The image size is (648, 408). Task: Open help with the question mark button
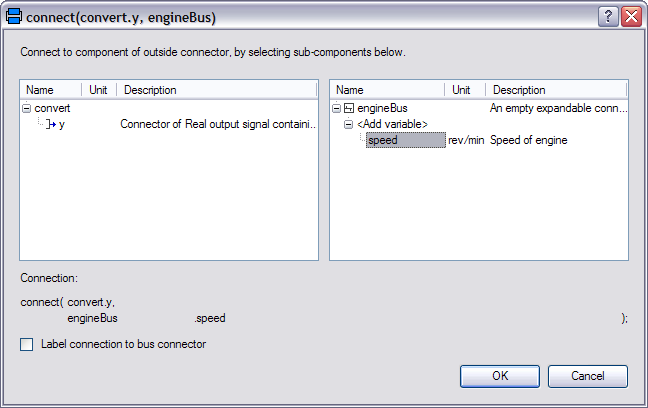click(x=609, y=17)
